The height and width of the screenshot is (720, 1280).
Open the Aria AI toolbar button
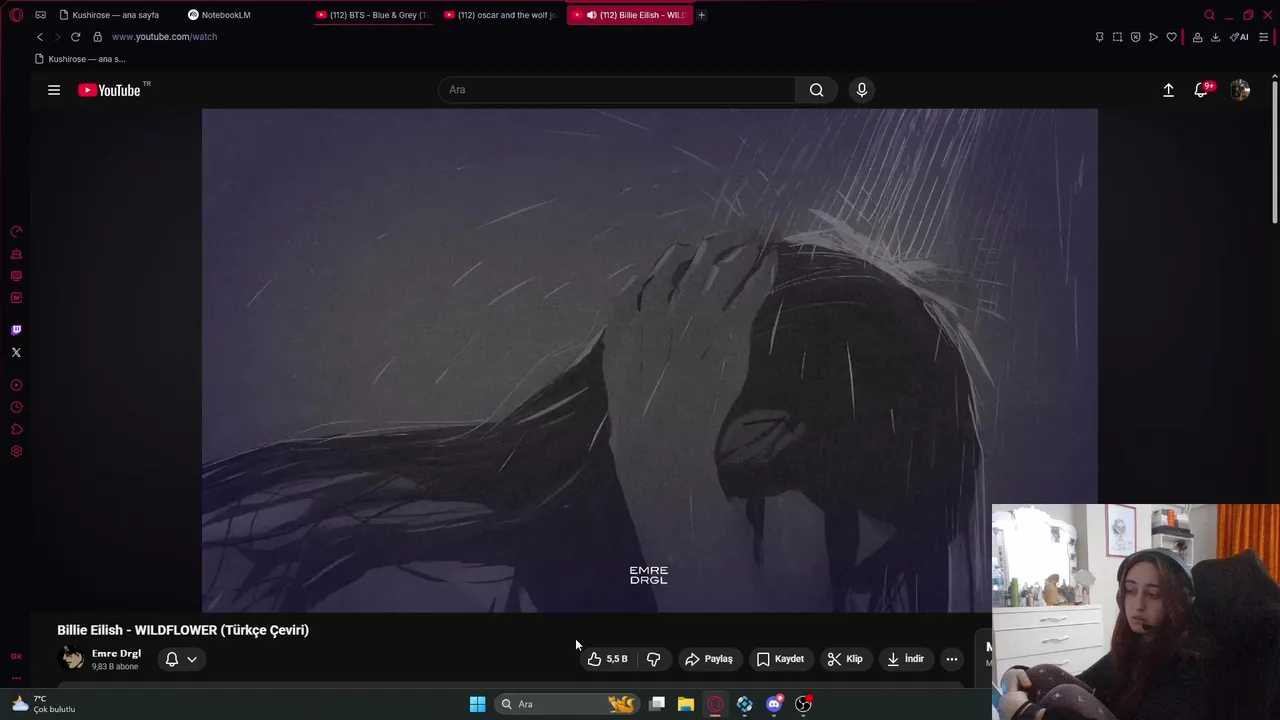pos(1240,37)
